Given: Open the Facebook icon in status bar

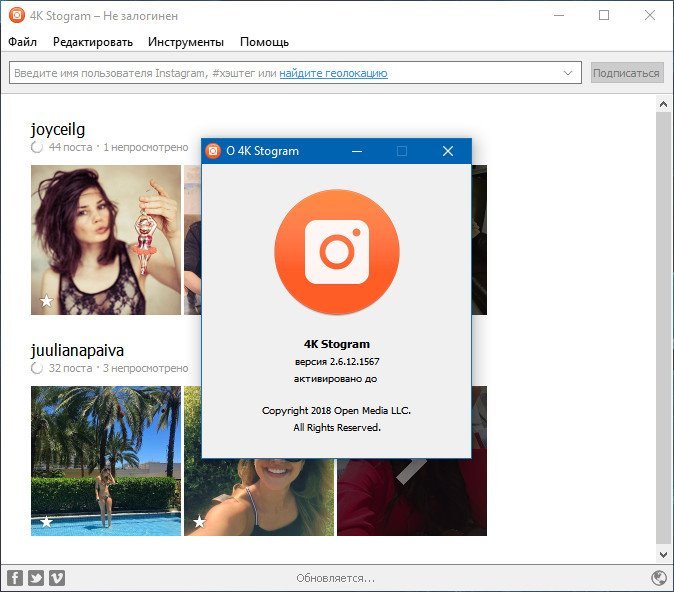Looking at the screenshot, I should (15, 577).
